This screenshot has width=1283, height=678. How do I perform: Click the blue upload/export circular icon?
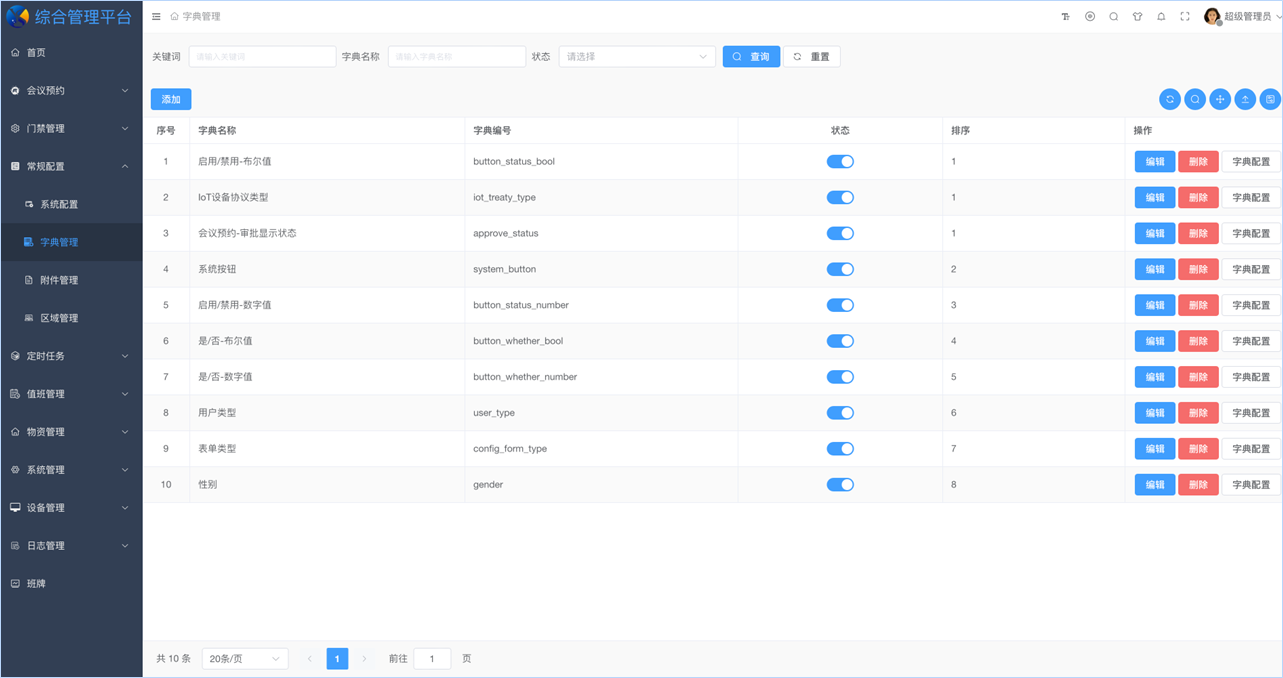point(1244,99)
